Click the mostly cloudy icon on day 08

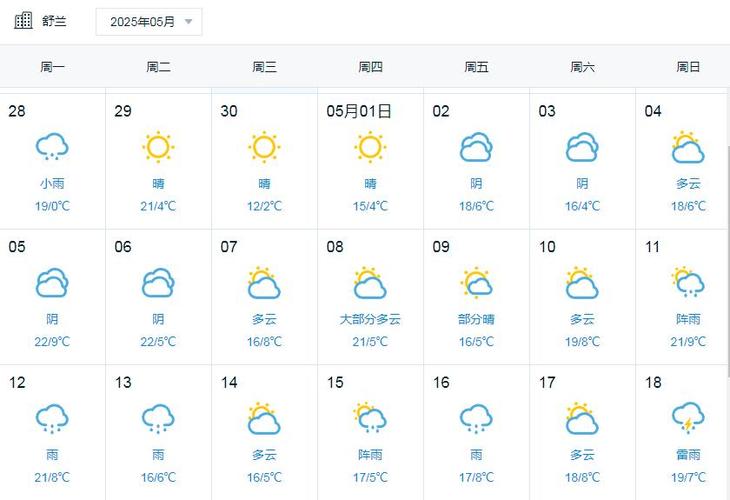click(x=371, y=283)
